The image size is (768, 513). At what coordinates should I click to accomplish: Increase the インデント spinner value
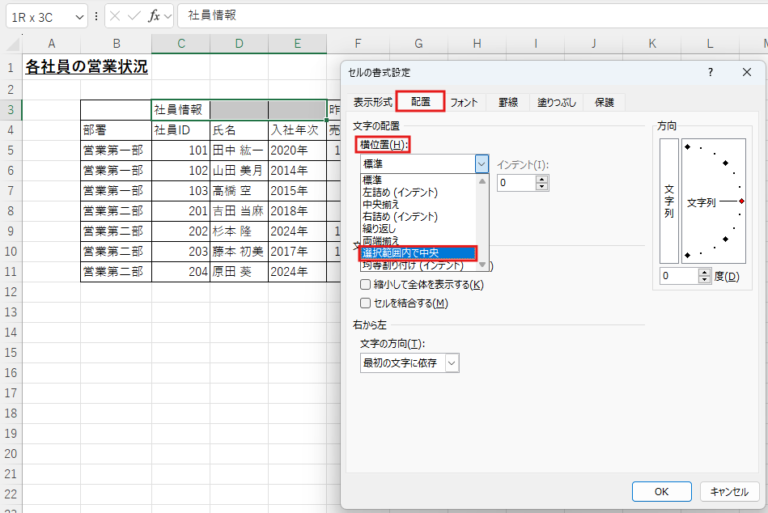543,179
